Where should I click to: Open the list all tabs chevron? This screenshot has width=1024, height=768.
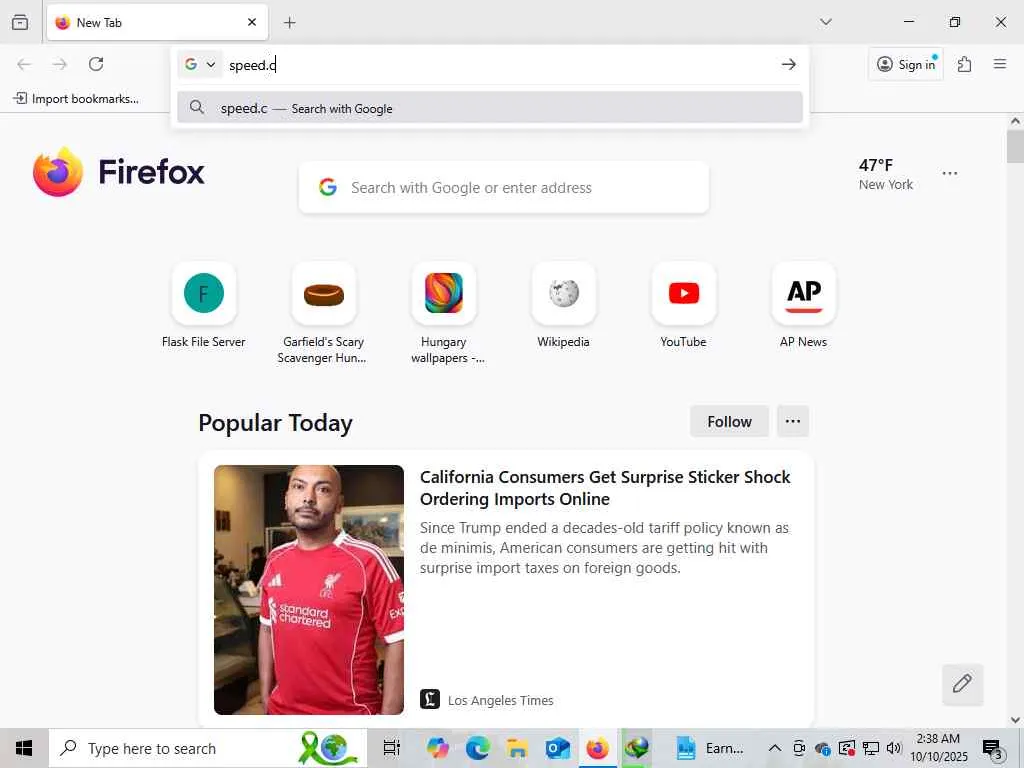coord(825,22)
